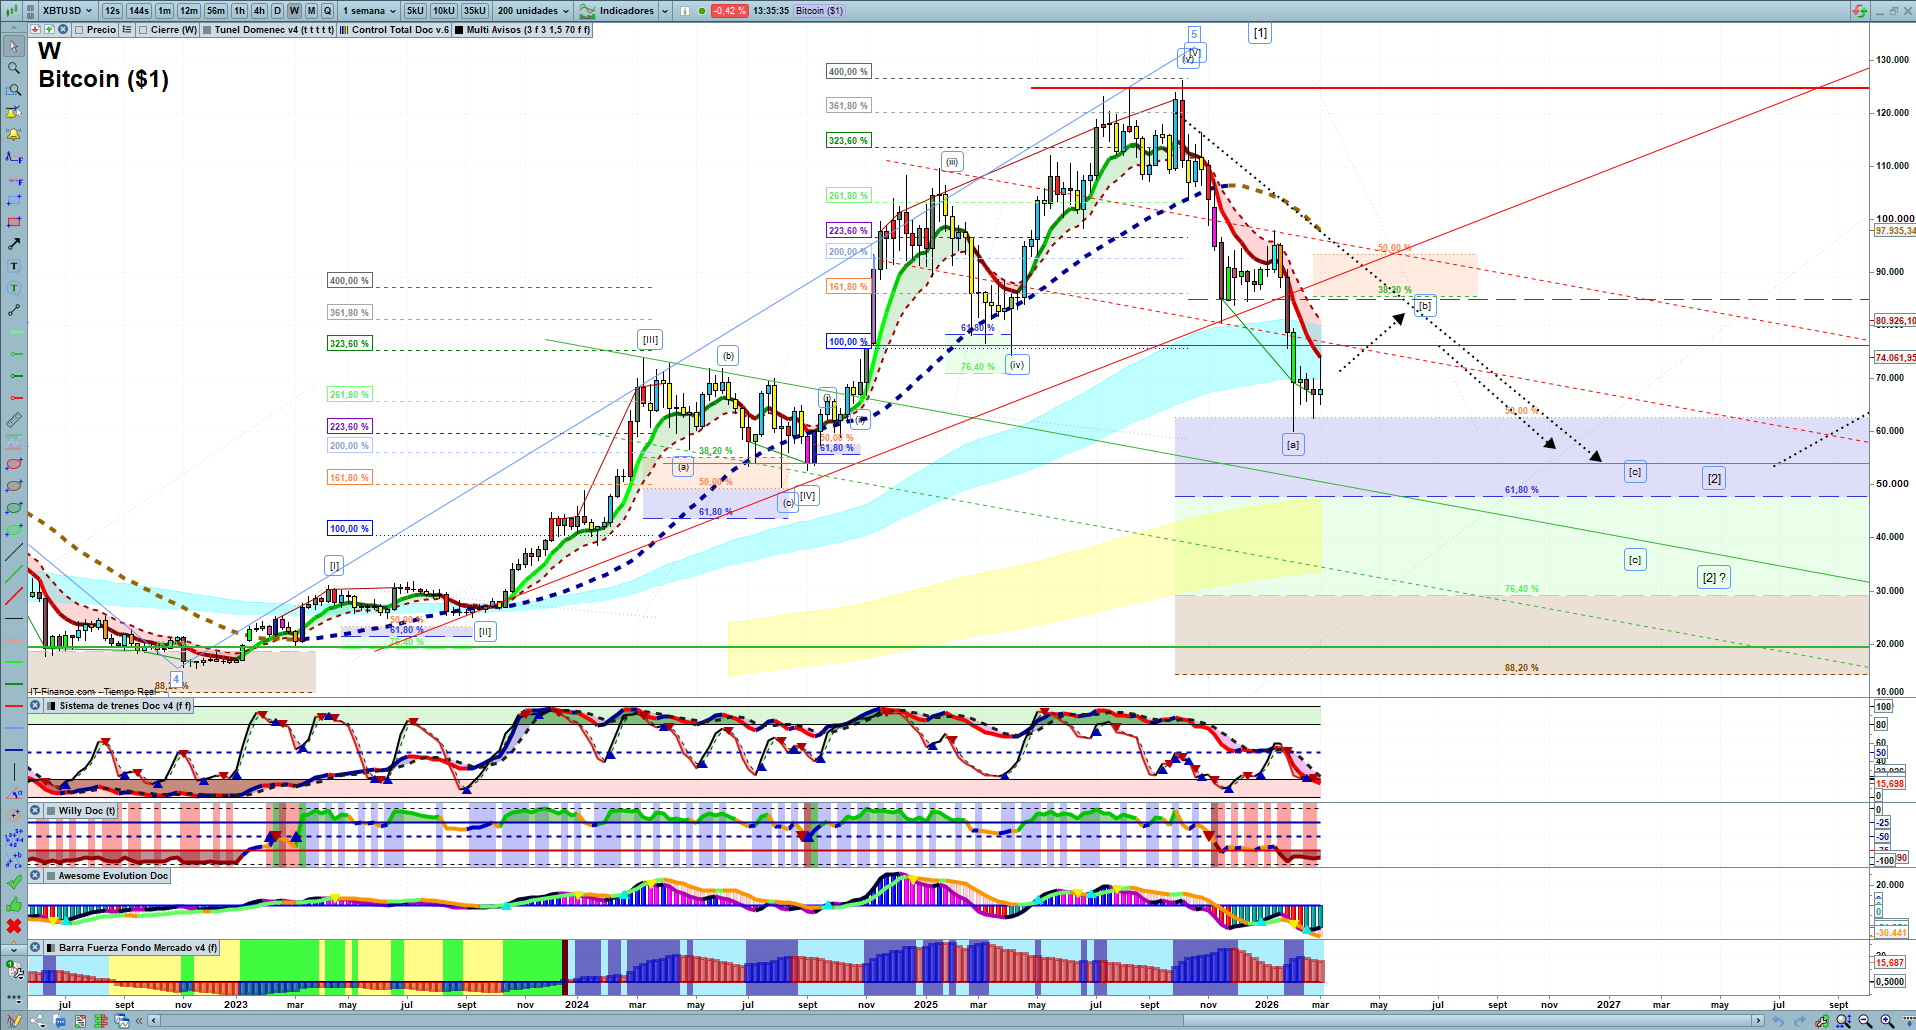
Task: Switch to the 1h timeframe
Action: click(239, 11)
